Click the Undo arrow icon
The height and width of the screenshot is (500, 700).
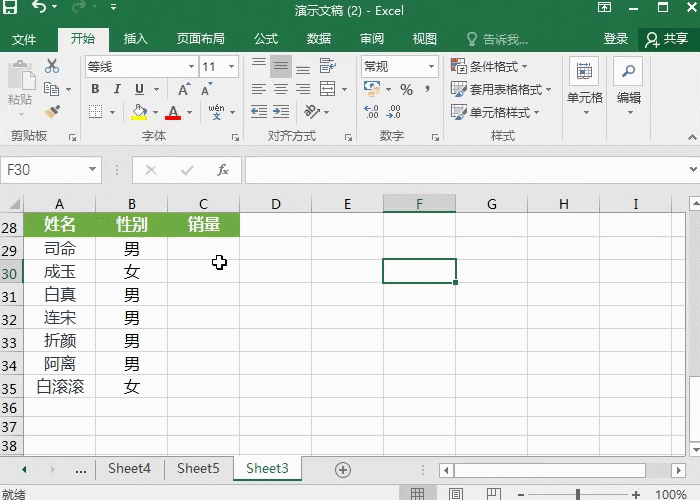pyautogui.click(x=40, y=6)
